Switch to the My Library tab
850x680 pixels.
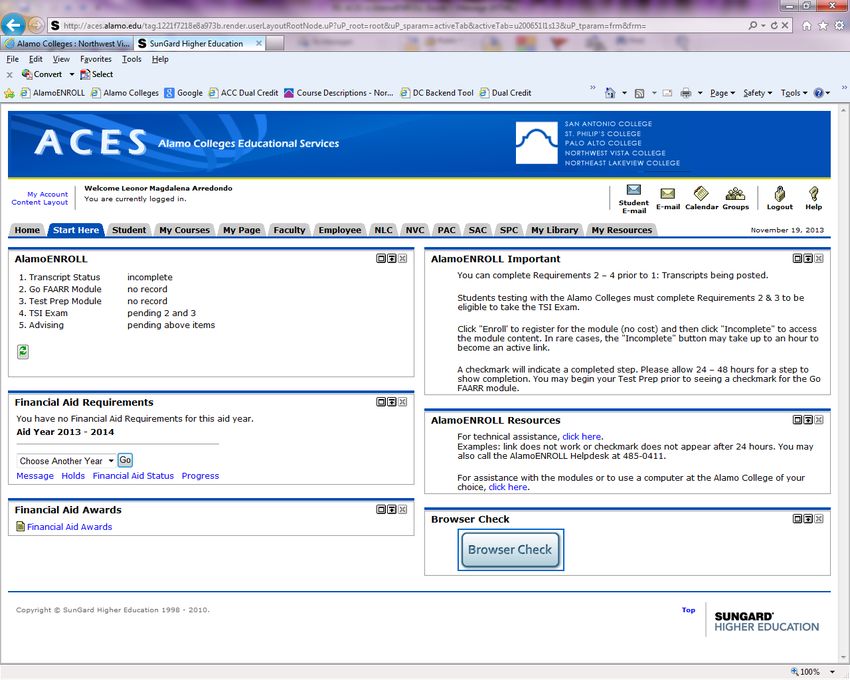(555, 230)
